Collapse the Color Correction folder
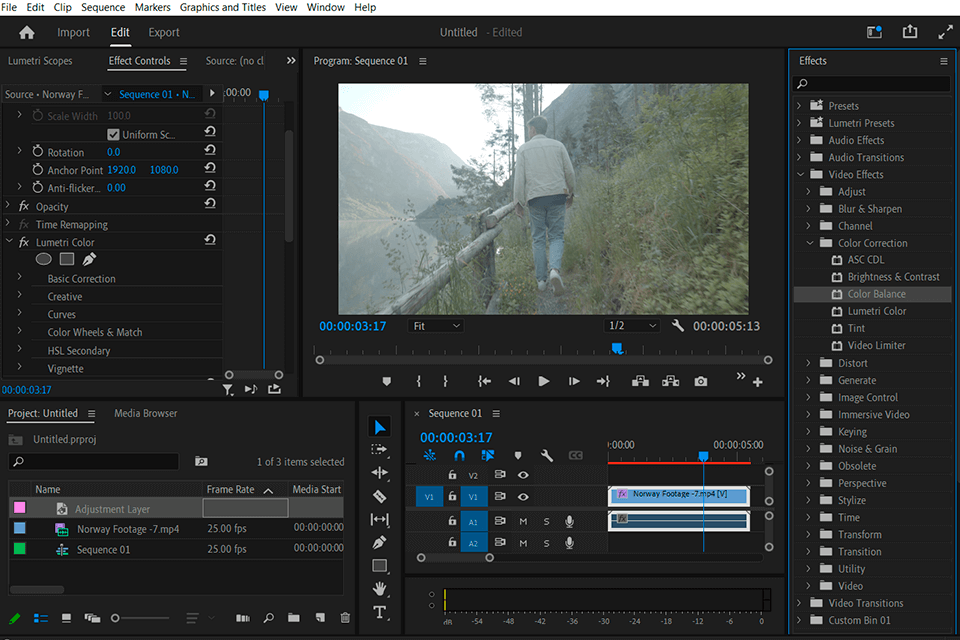This screenshot has height=640, width=960. (x=809, y=243)
